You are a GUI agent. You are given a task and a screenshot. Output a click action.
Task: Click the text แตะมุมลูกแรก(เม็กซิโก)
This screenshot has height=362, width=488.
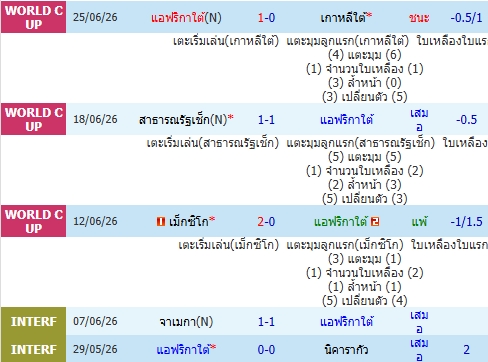click(345, 245)
